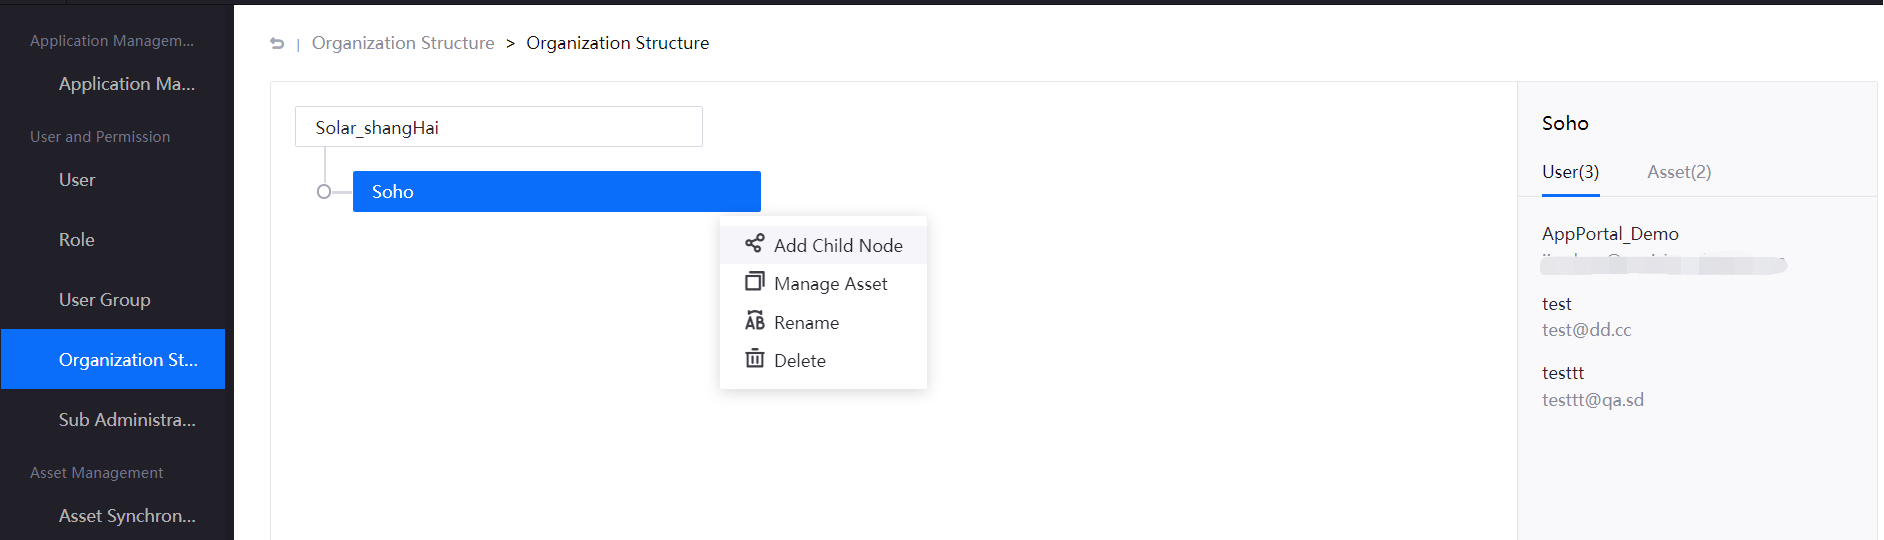Select Add Child Node menu option

[x=838, y=246]
